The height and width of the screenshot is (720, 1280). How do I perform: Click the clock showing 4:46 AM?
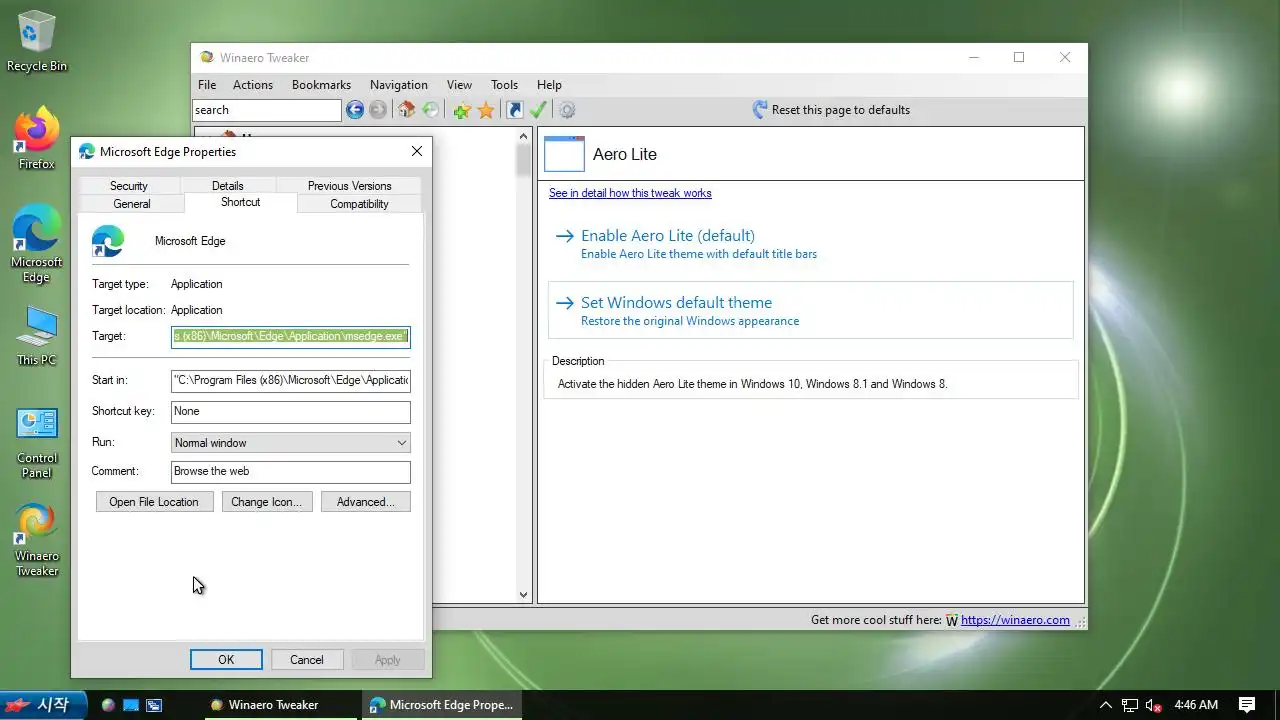(x=1196, y=705)
